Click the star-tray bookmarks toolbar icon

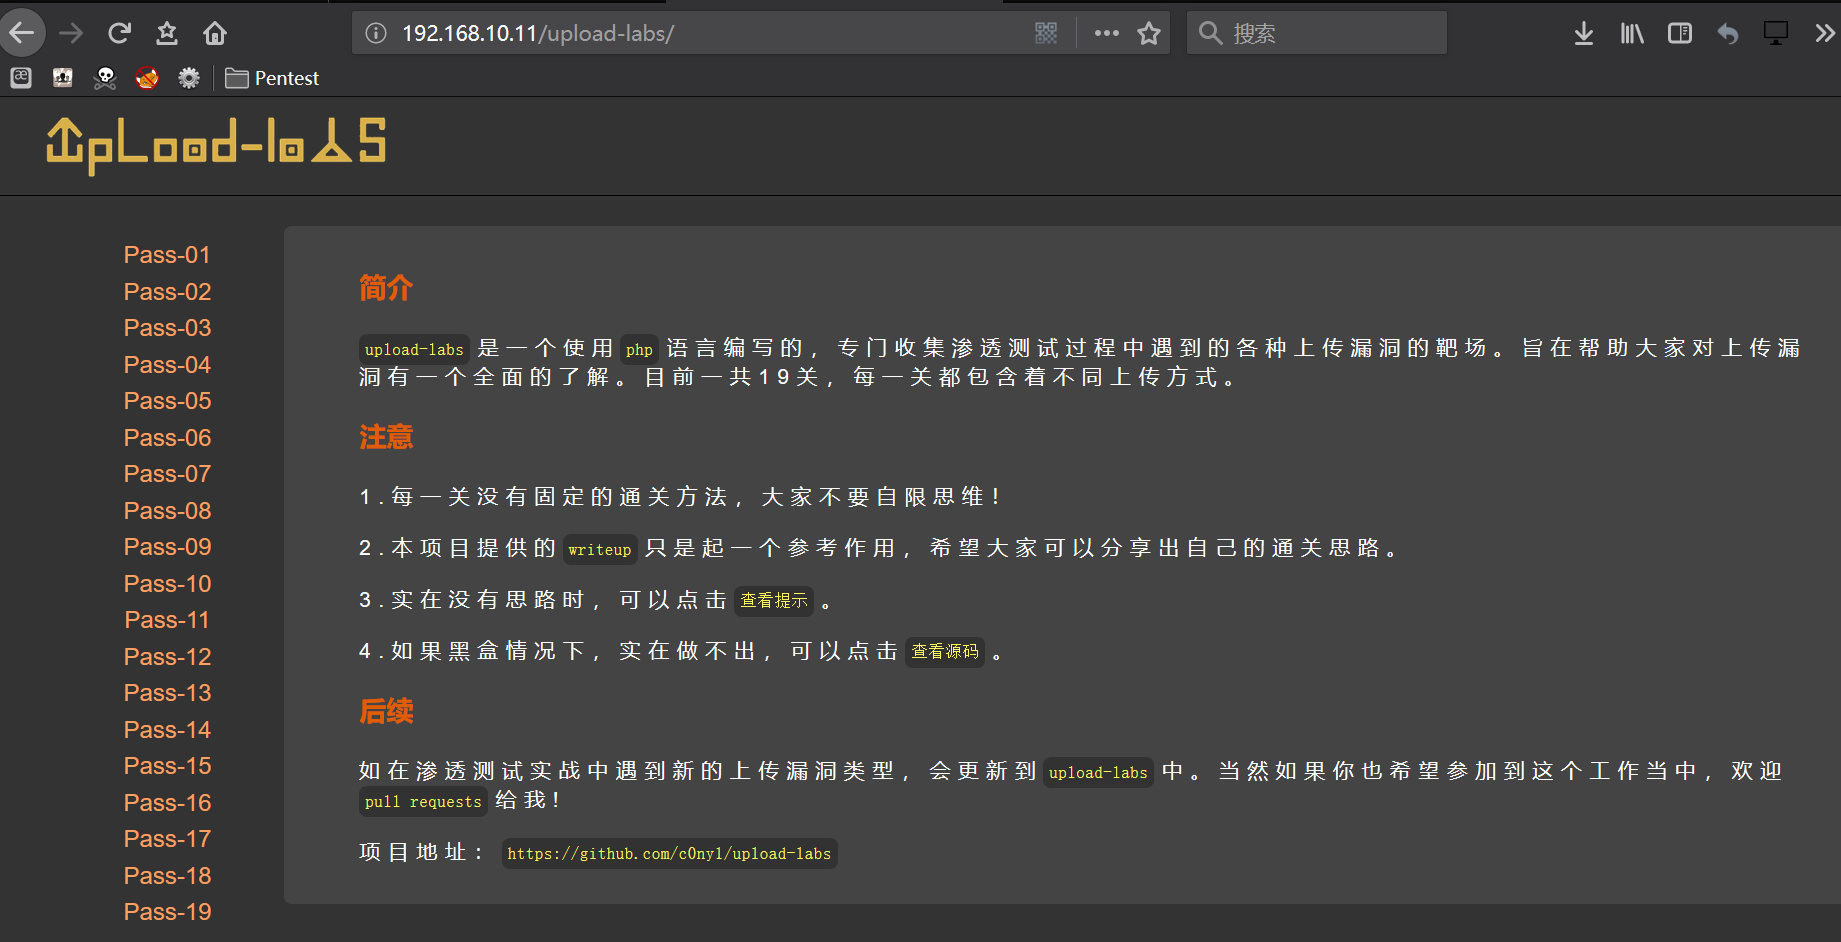click(x=167, y=33)
